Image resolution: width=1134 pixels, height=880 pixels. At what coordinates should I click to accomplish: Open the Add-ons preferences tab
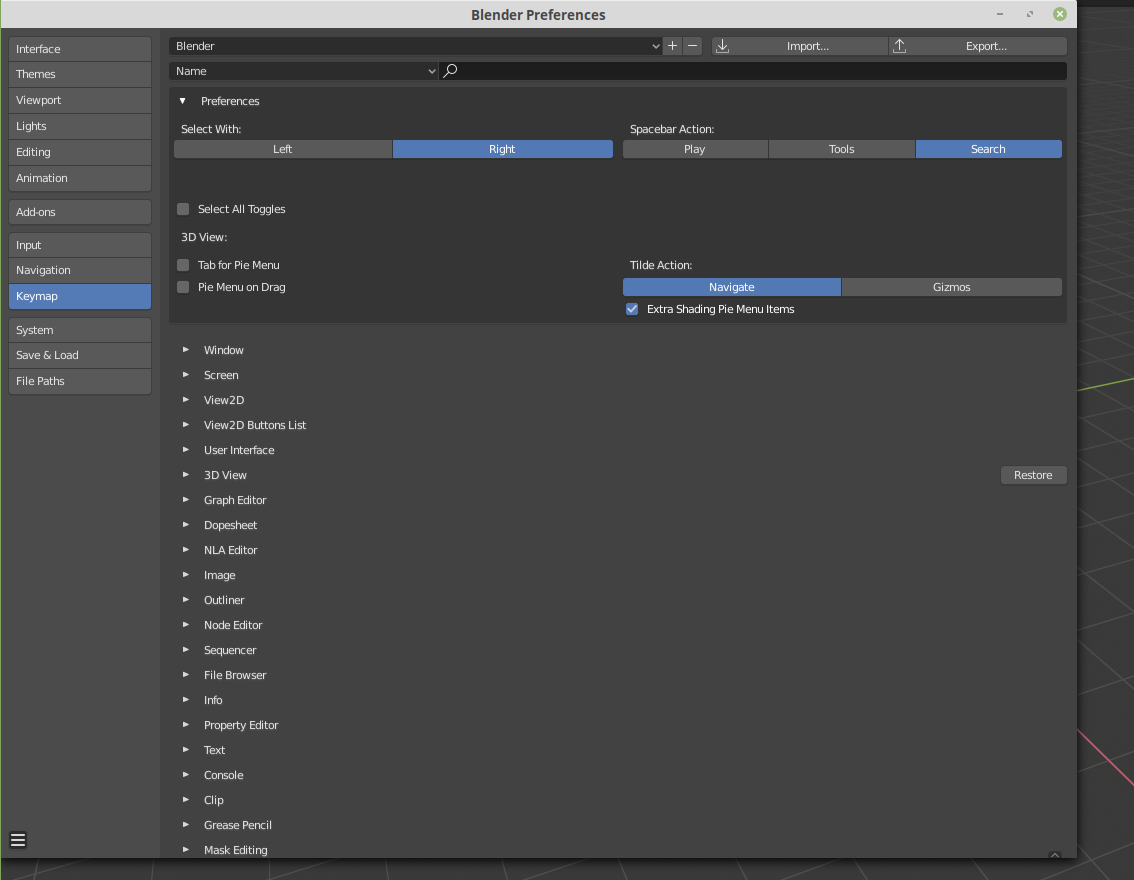80,212
